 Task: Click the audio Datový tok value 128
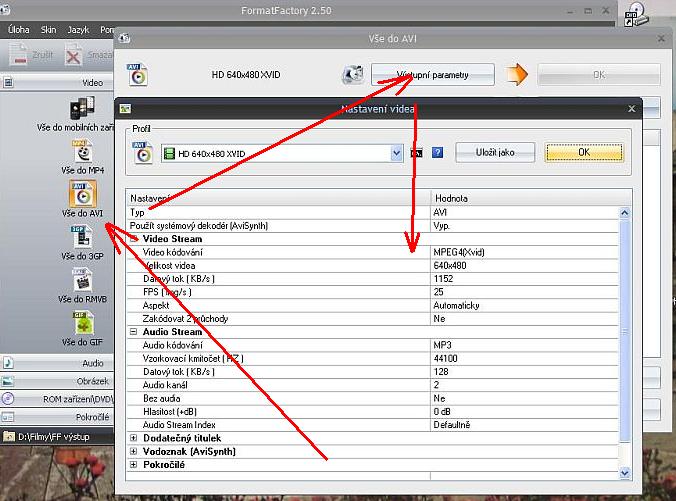click(x=441, y=372)
